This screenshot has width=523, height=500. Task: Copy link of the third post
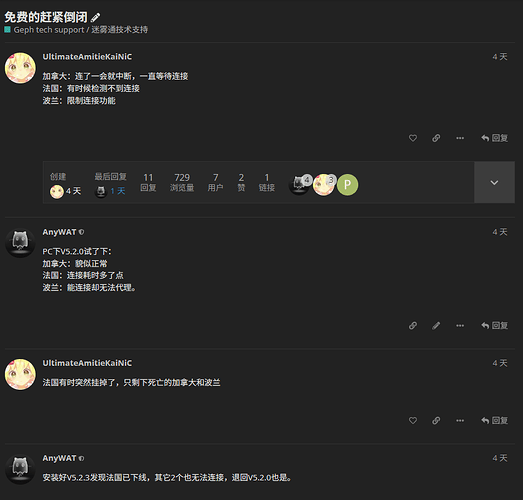[x=436, y=420]
